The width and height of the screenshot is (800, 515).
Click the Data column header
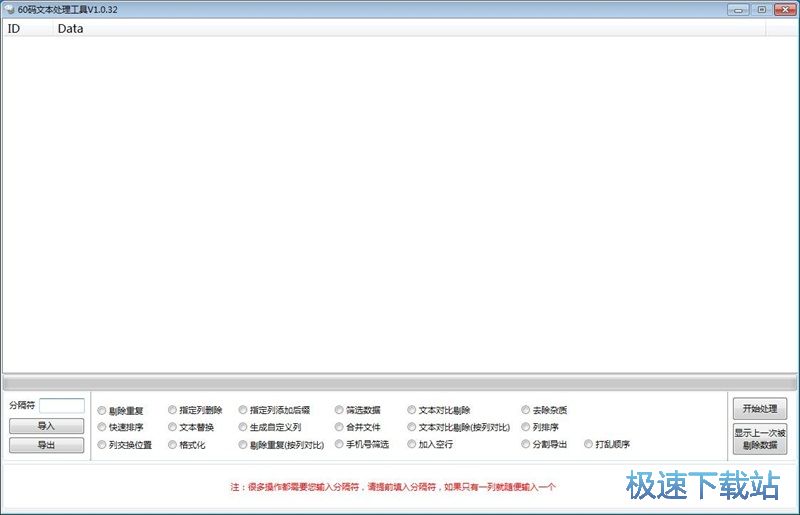409,29
